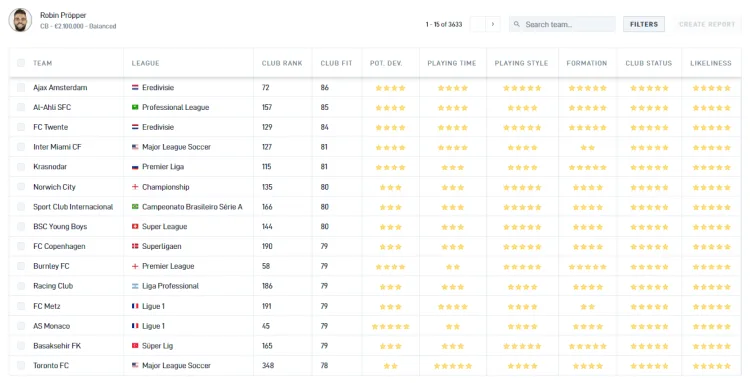Click Toronto FC's five-star playing time rating
This screenshot has height=383, width=750.
point(453,366)
